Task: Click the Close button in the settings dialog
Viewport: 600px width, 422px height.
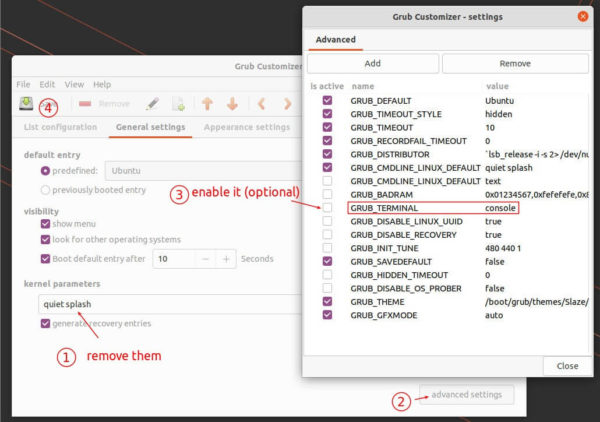Action: (567, 366)
